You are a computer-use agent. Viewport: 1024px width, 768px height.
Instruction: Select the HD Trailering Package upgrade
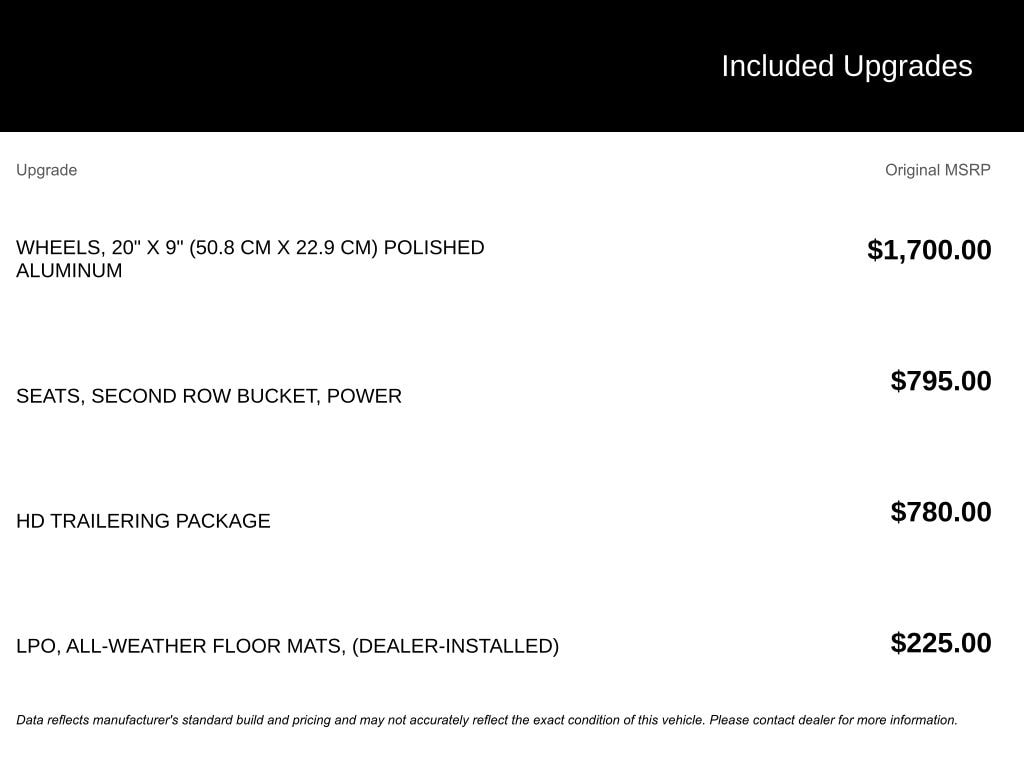tap(143, 521)
